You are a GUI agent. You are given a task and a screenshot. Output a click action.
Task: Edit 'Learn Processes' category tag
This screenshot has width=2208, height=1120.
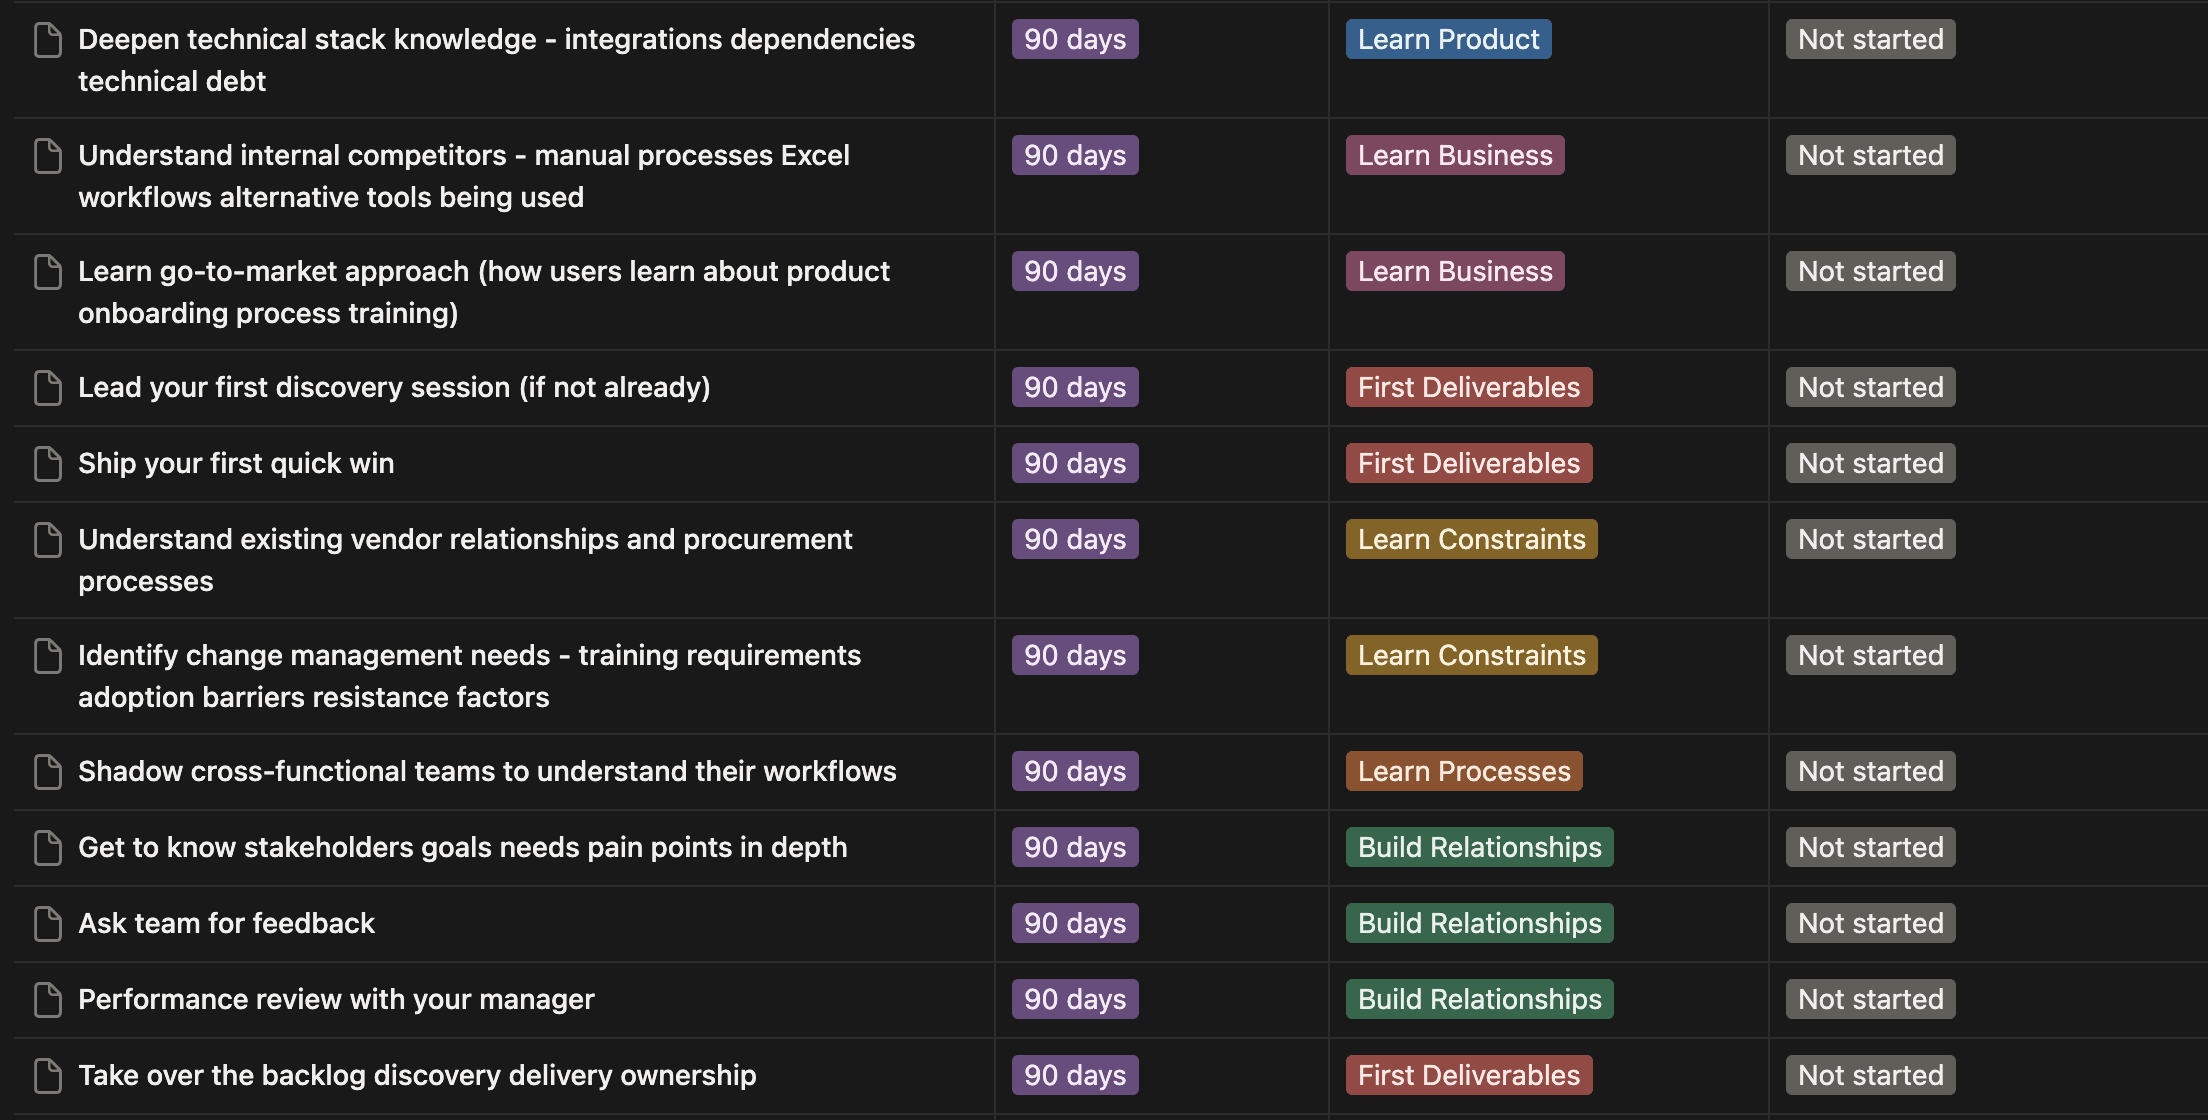[x=1463, y=772]
